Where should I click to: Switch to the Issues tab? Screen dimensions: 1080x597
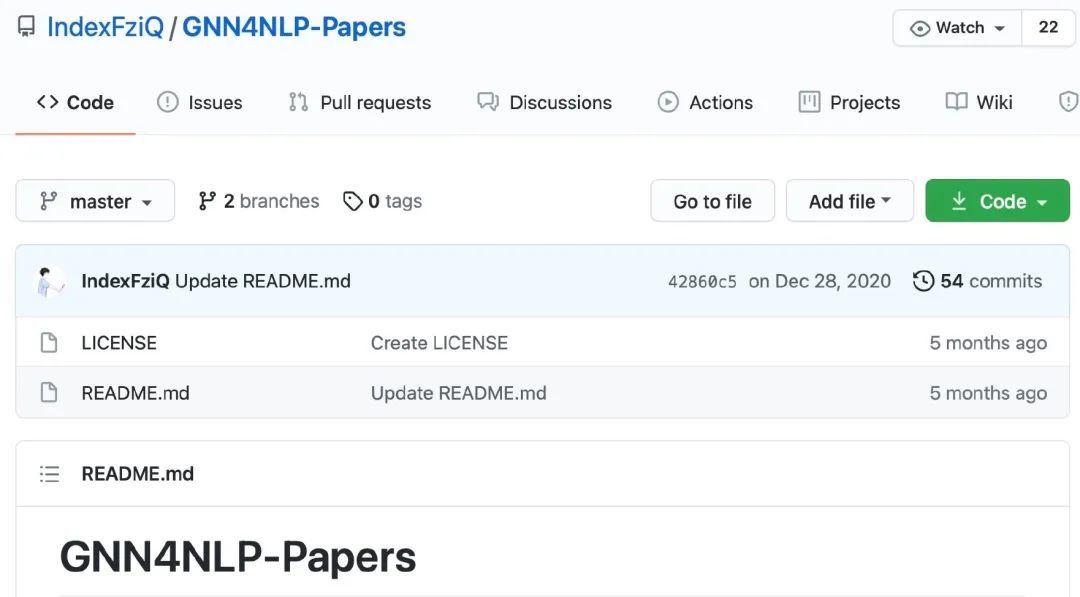pos(200,103)
